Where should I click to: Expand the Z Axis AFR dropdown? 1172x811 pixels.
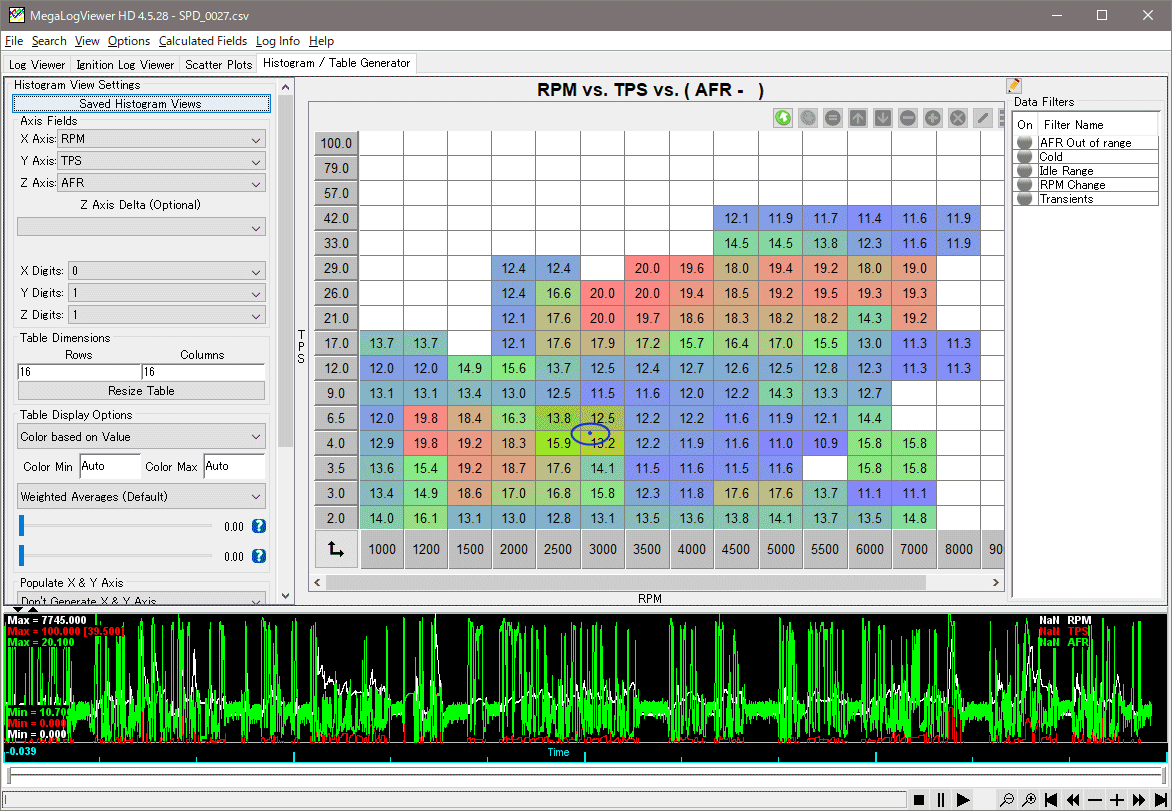(162, 183)
